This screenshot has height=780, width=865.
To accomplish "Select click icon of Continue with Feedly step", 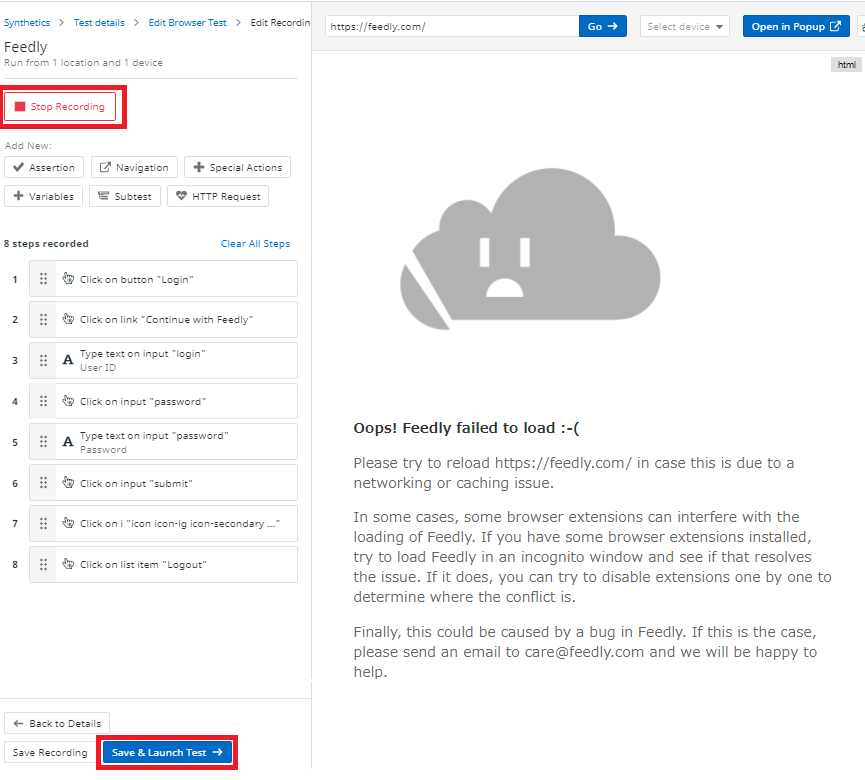I will [x=68, y=318].
